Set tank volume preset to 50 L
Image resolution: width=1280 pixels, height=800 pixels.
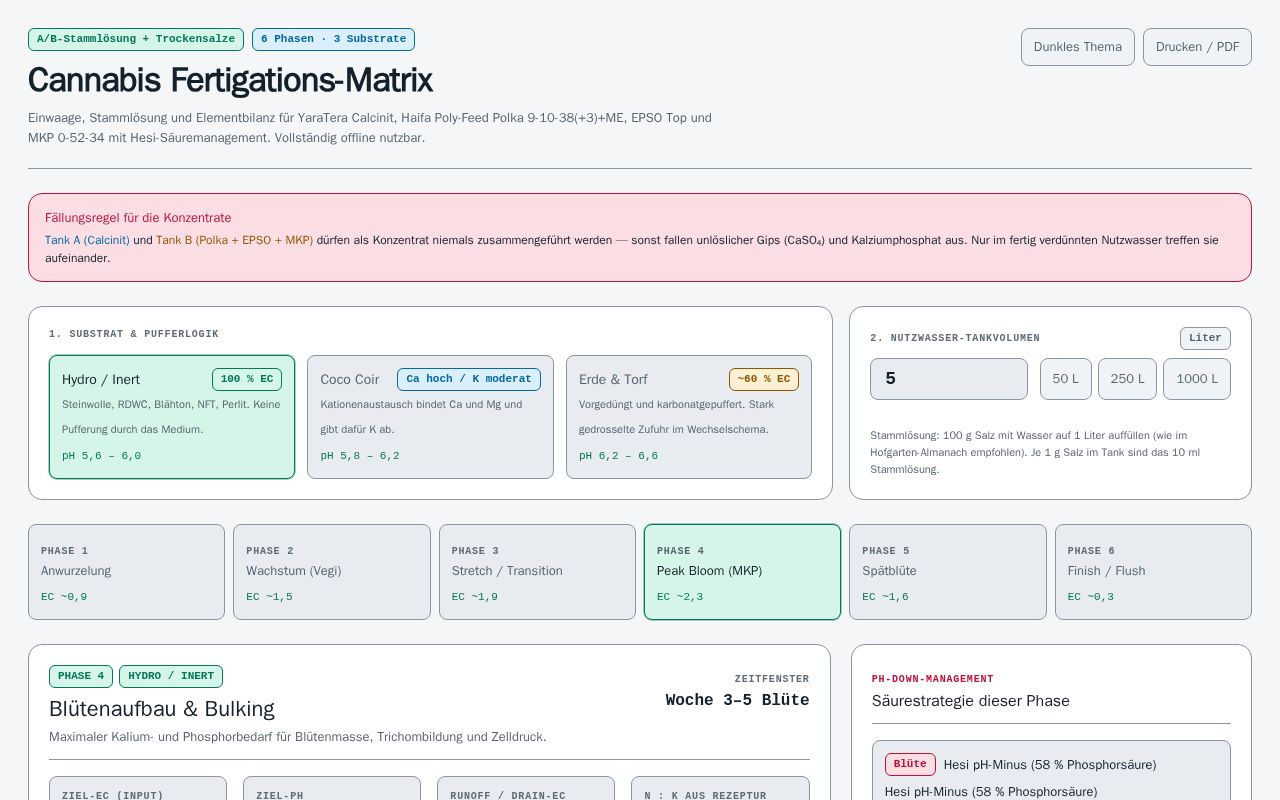point(1066,379)
